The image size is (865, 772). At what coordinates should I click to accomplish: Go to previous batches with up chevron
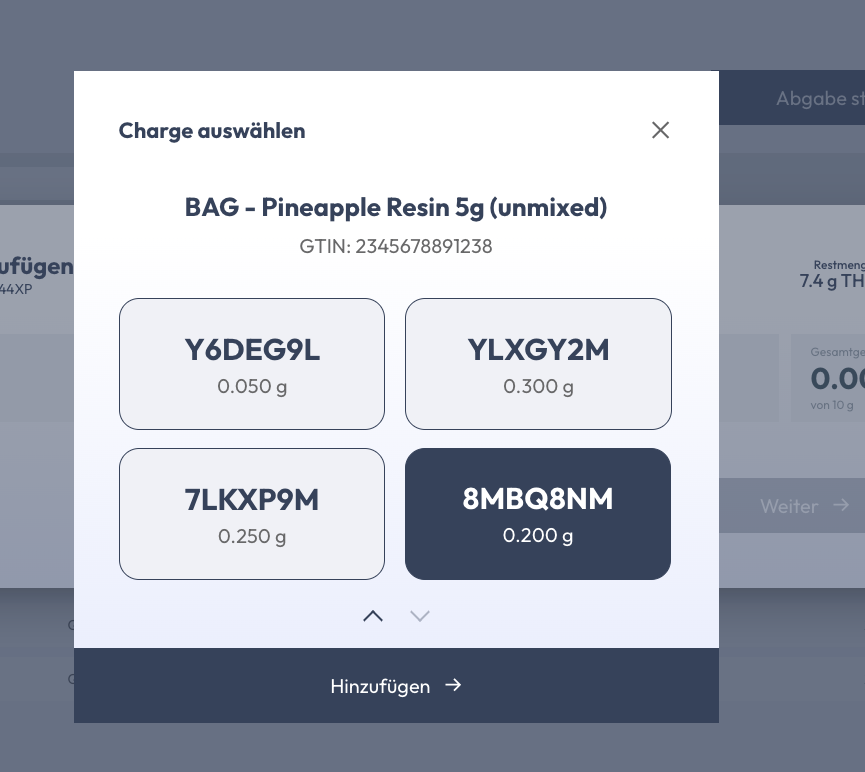[373, 616]
